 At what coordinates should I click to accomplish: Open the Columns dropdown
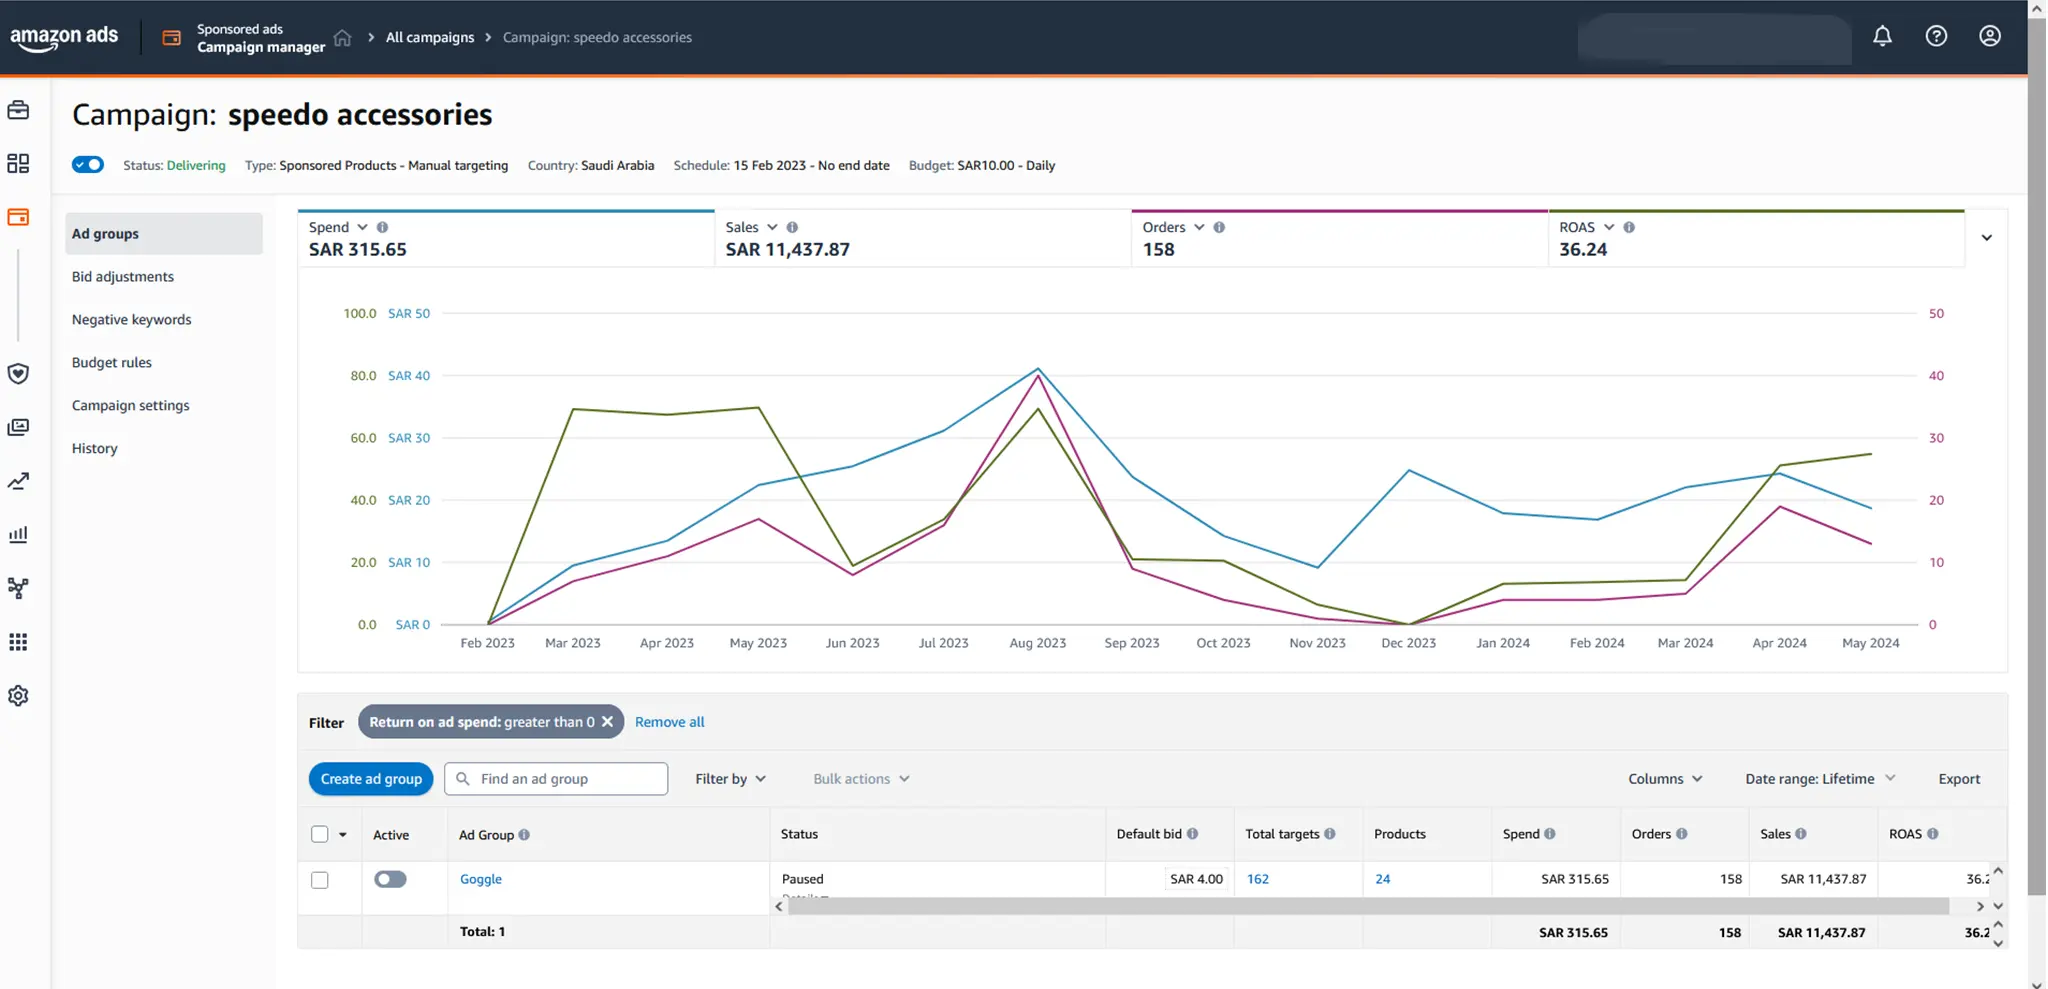tap(1664, 779)
